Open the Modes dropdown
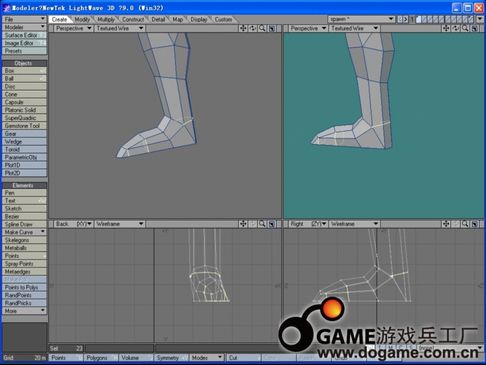The image size is (486, 365). (206, 358)
